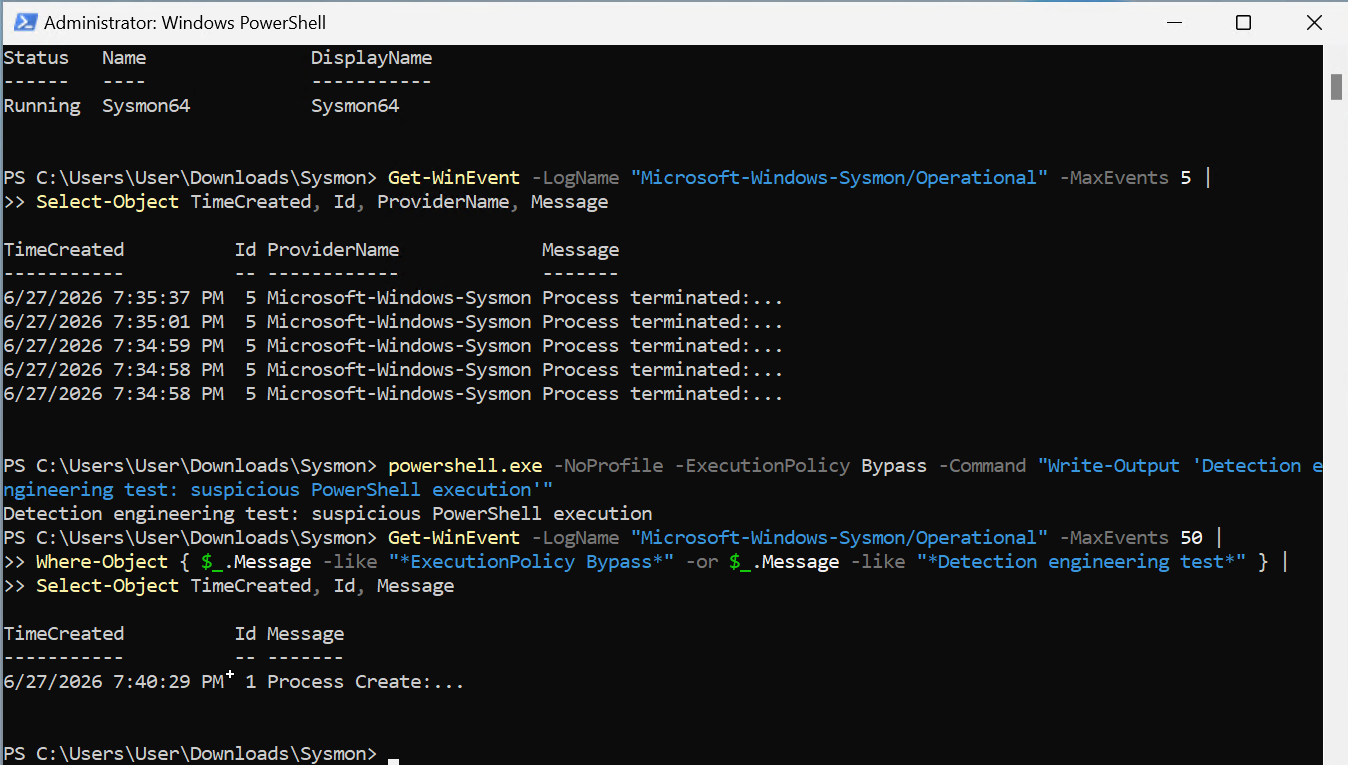Screen dimensions: 1348x765
Task: Click the vertical scrollbar thumb
Action: pyautogui.click(x=1336, y=87)
